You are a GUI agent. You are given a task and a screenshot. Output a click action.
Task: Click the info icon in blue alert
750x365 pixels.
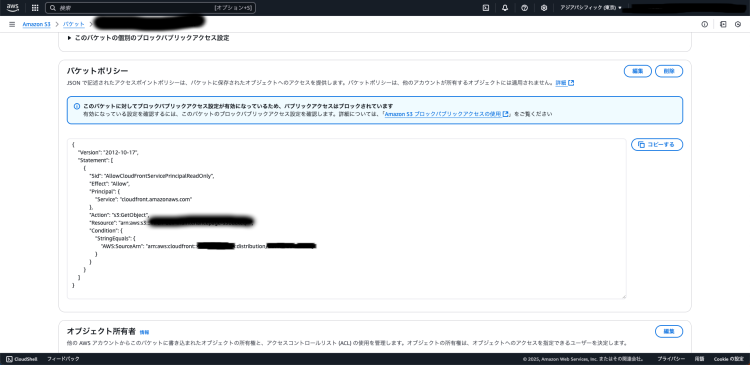coord(77,106)
